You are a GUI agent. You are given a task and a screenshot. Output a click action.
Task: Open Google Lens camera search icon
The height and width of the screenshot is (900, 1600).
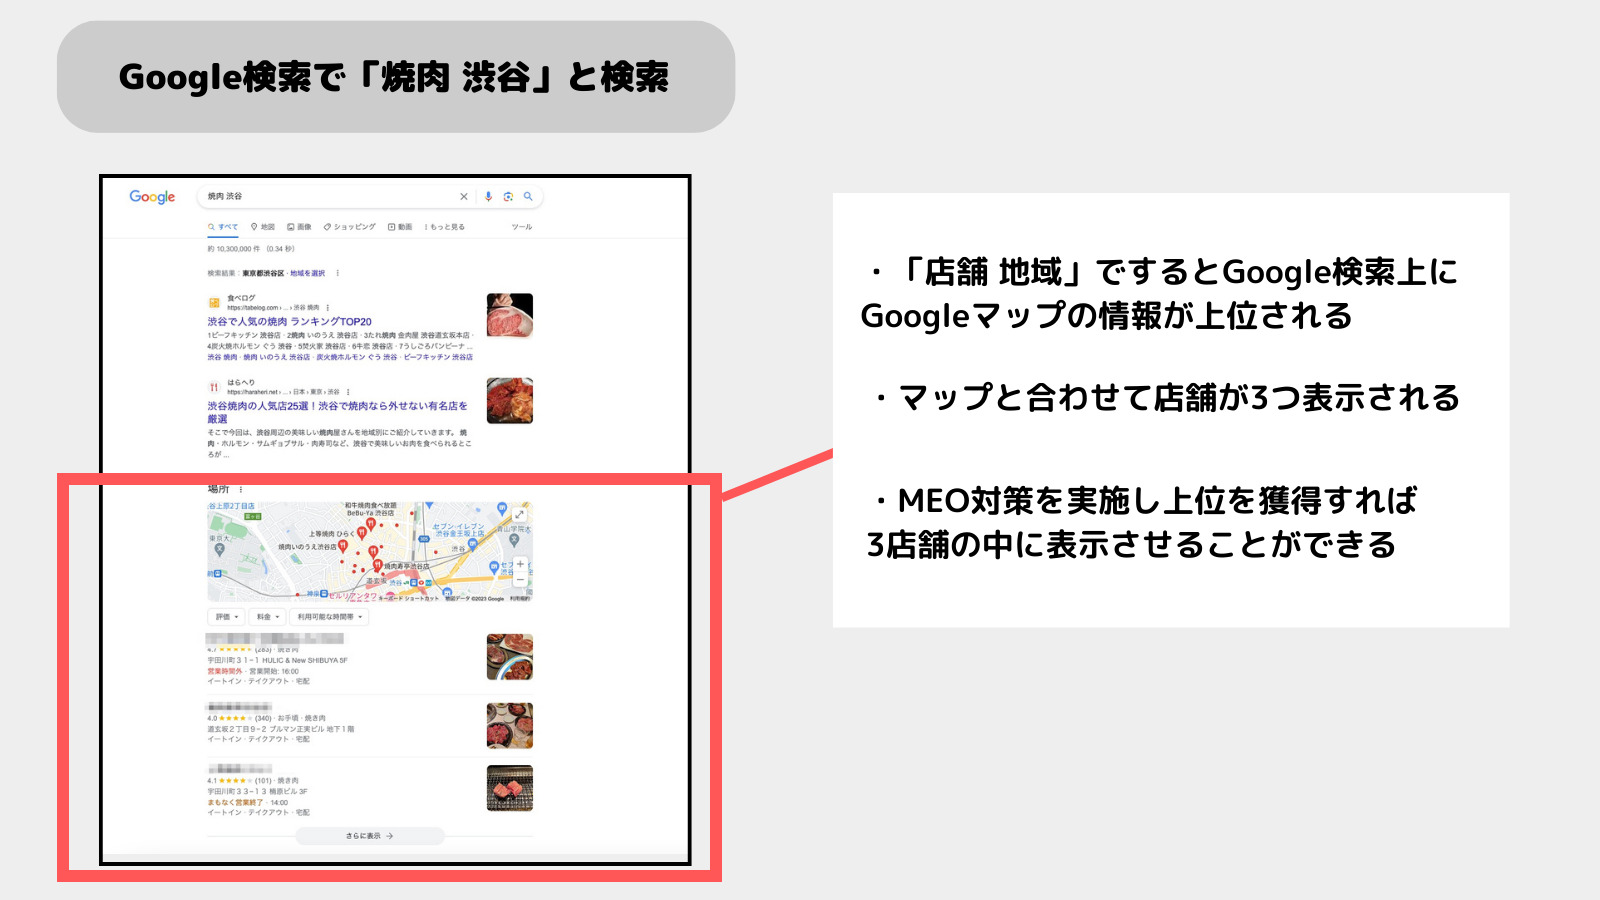click(x=508, y=197)
